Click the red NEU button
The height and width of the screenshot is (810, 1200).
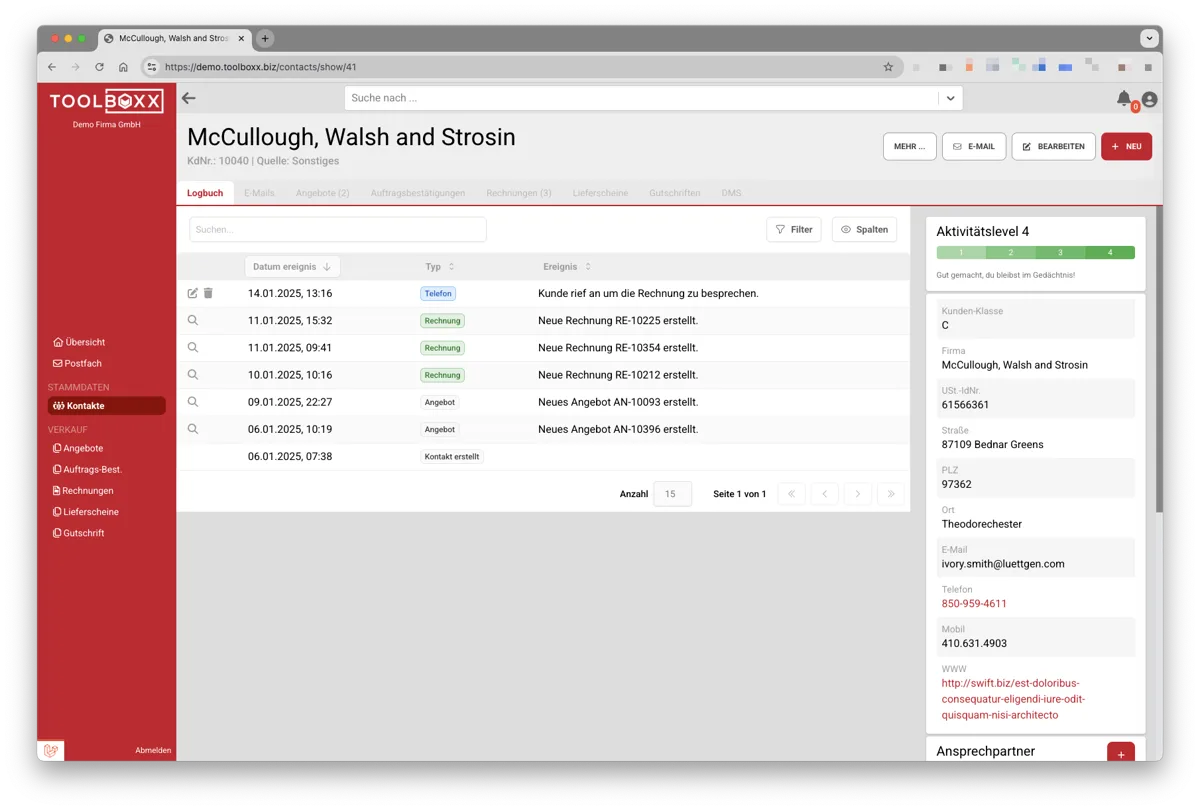coord(1127,146)
